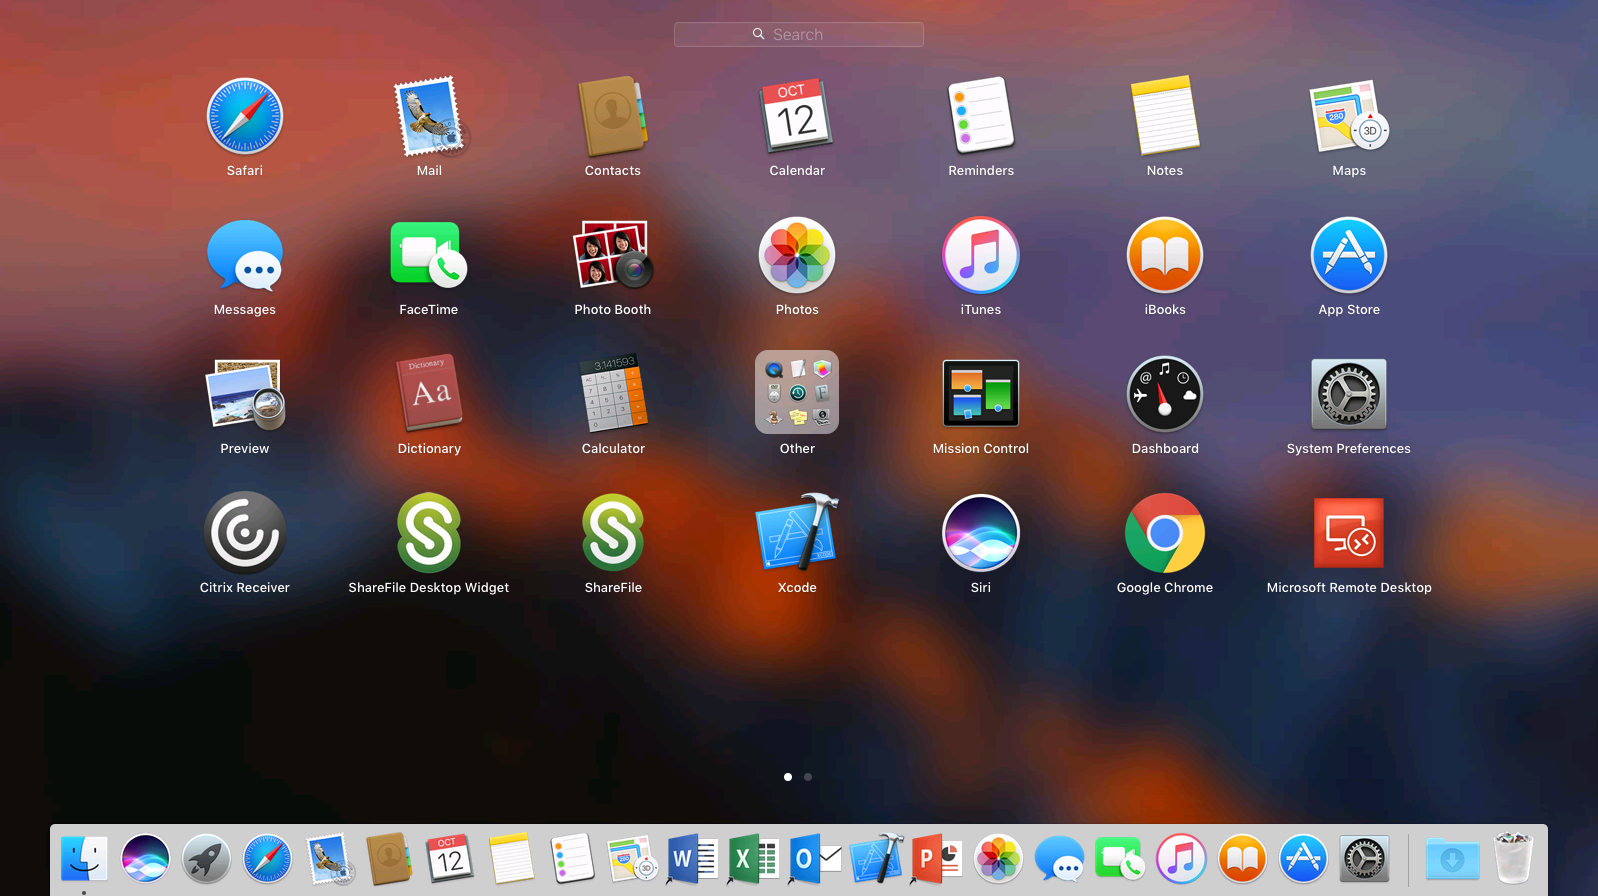Open Mission Control
This screenshot has width=1598, height=896.
coord(981,394)
